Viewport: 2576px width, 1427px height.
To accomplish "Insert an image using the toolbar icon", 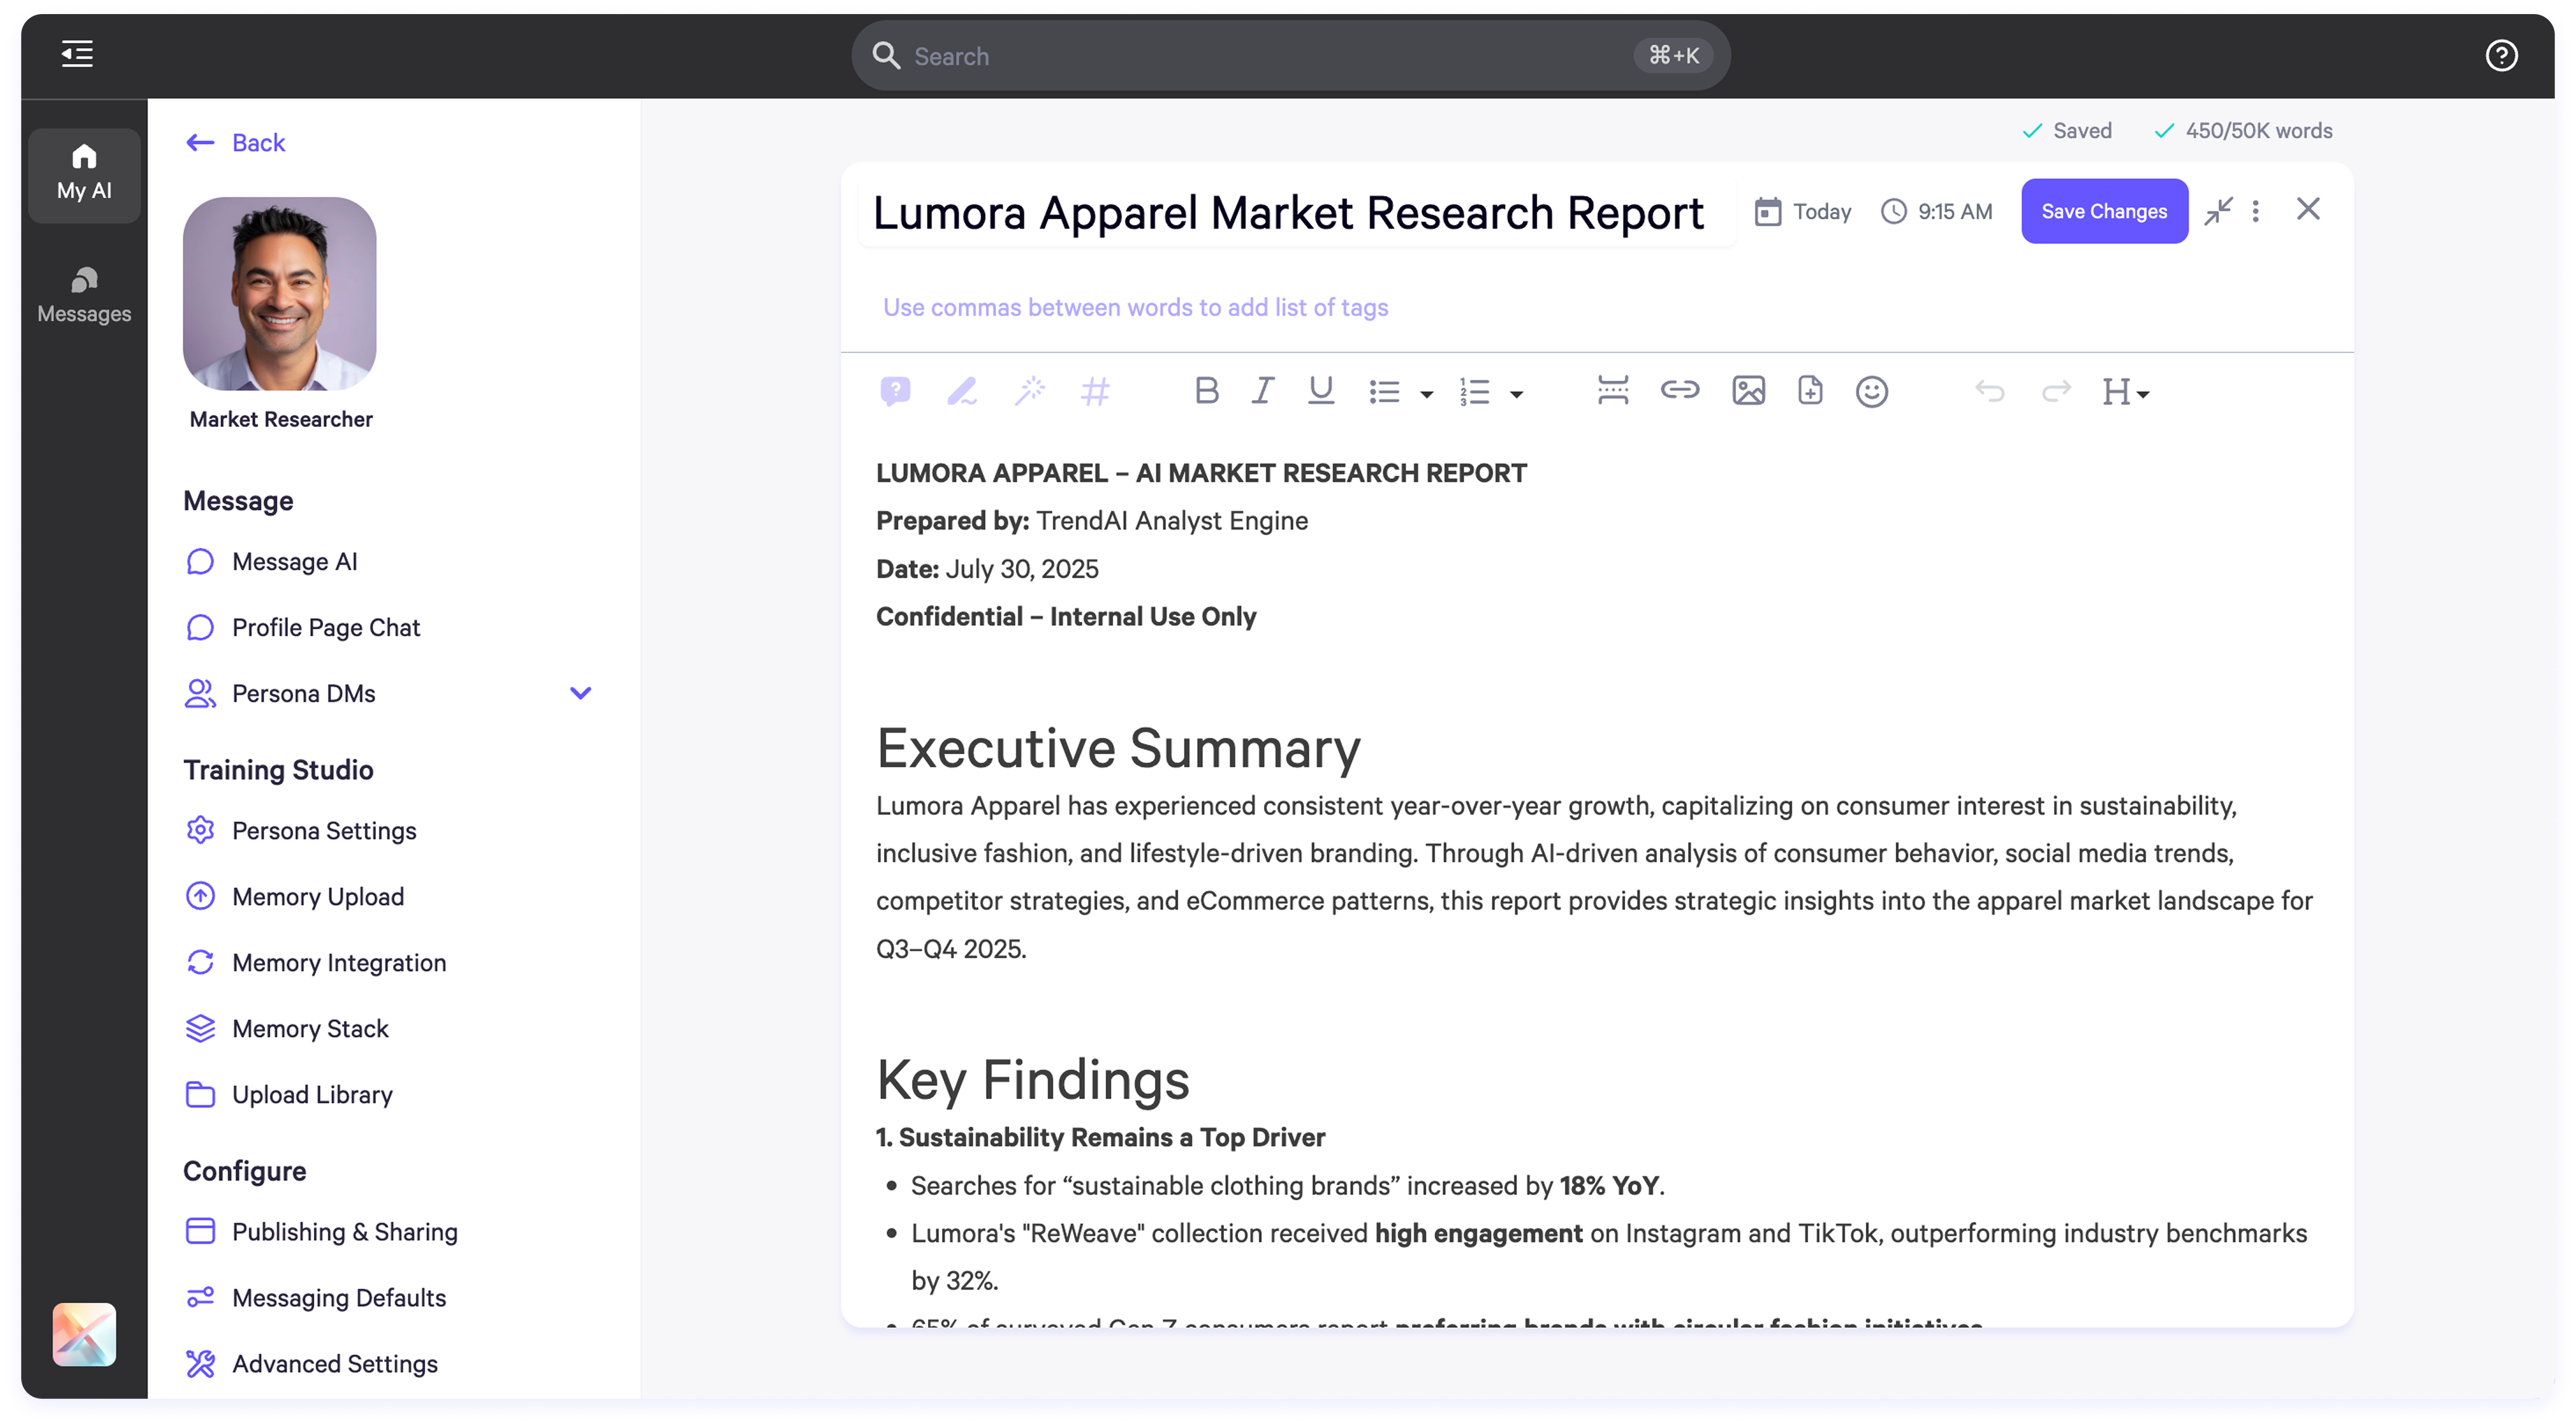I will tap(1748, 391).
